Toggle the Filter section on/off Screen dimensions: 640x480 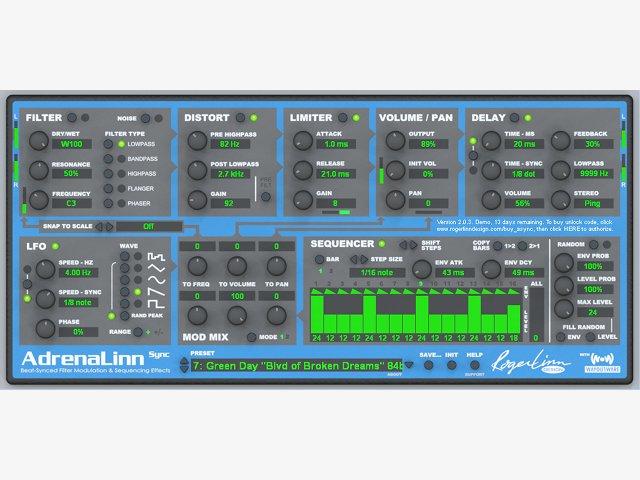point(72,118)
